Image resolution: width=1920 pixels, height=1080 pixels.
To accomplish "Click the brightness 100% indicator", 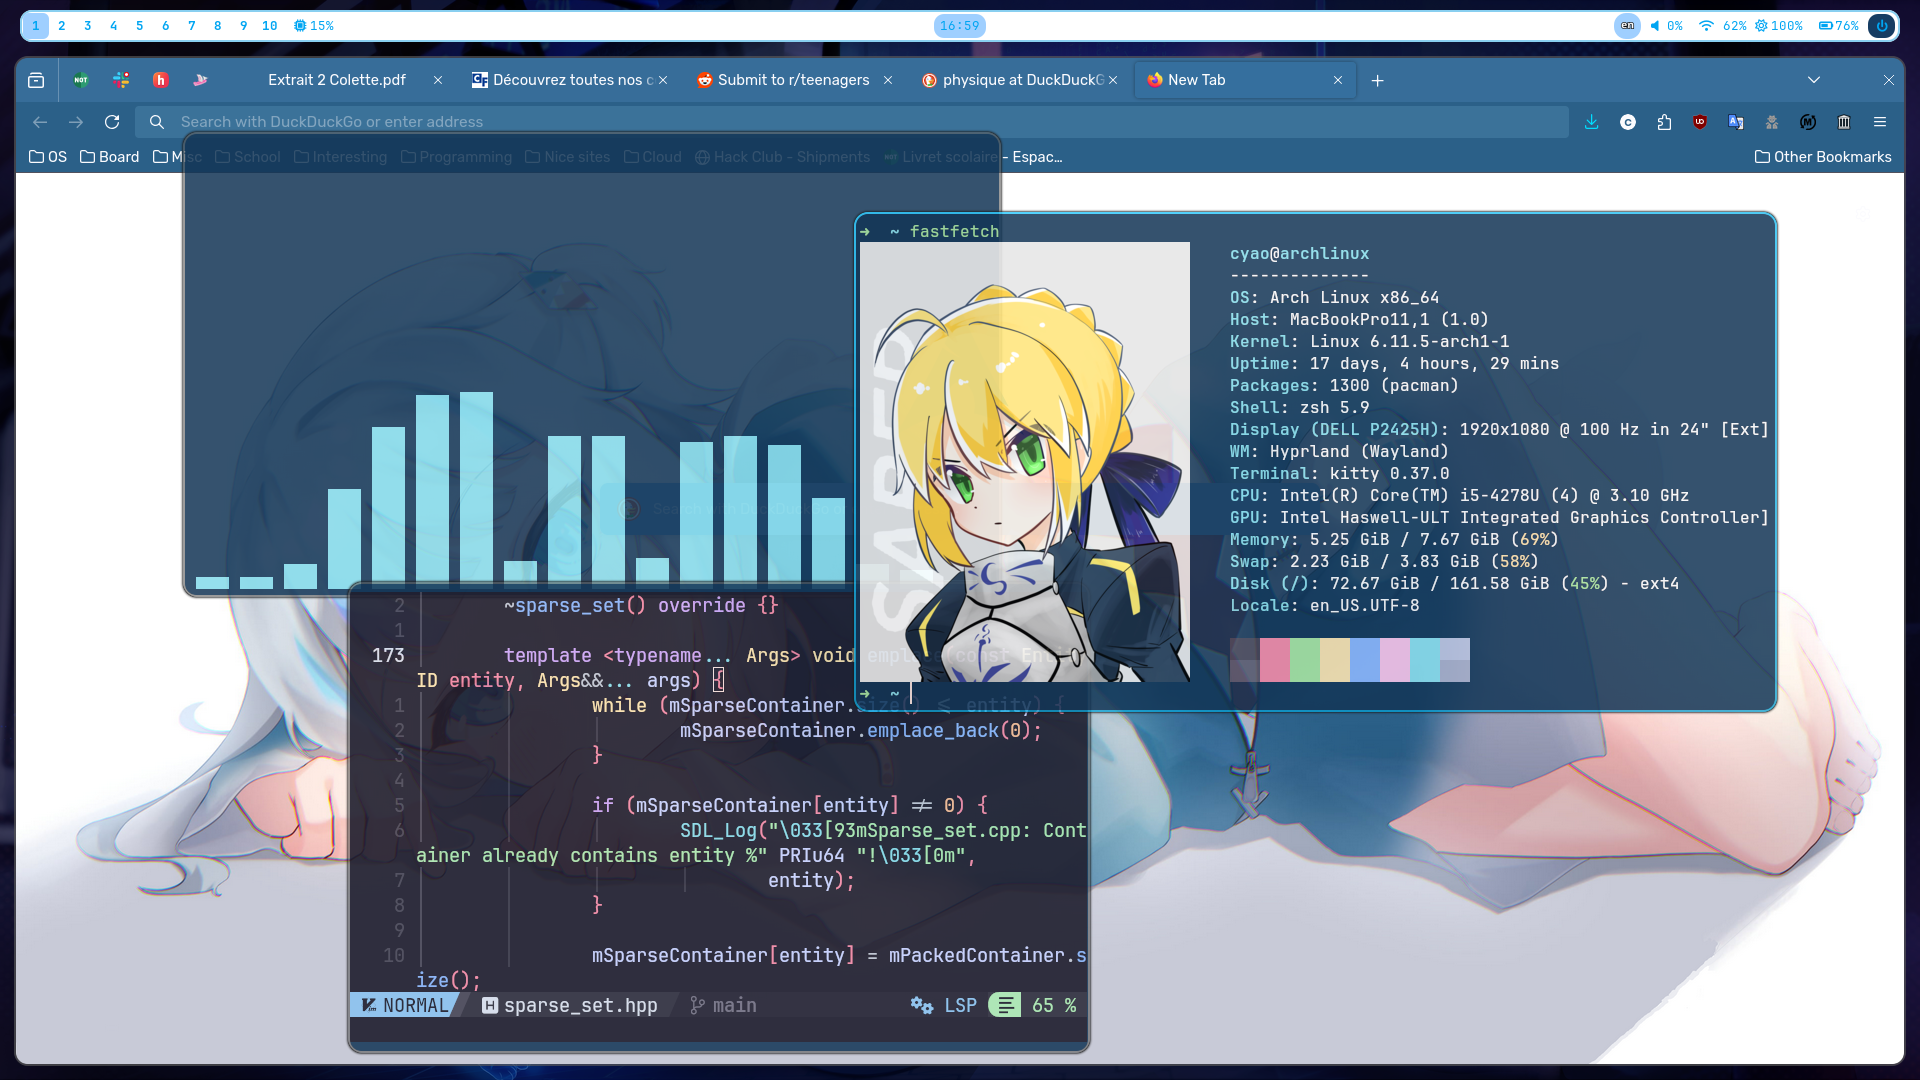I will pyautogui.click(x=1778, y=26).
